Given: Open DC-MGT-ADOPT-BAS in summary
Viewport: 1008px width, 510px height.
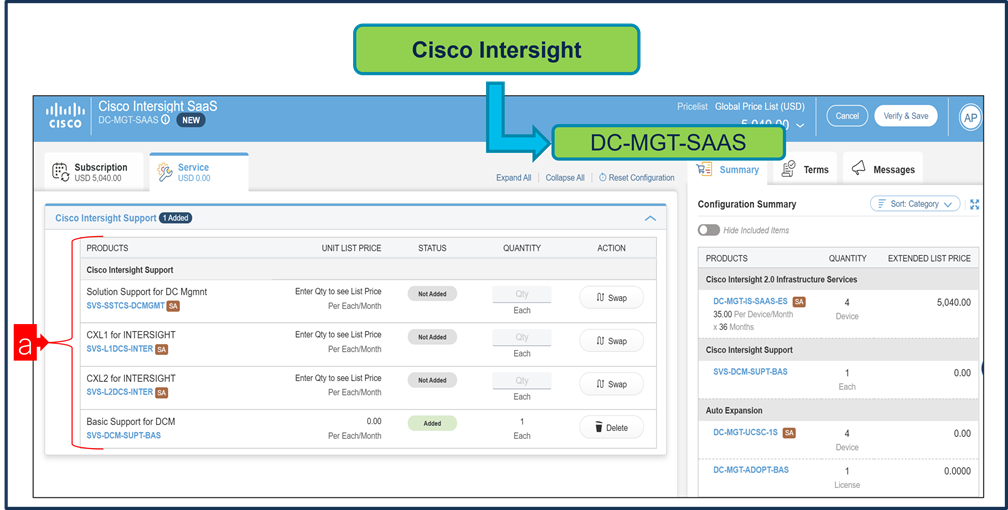Looking at the screenshot, I should (x=751, y=470).
